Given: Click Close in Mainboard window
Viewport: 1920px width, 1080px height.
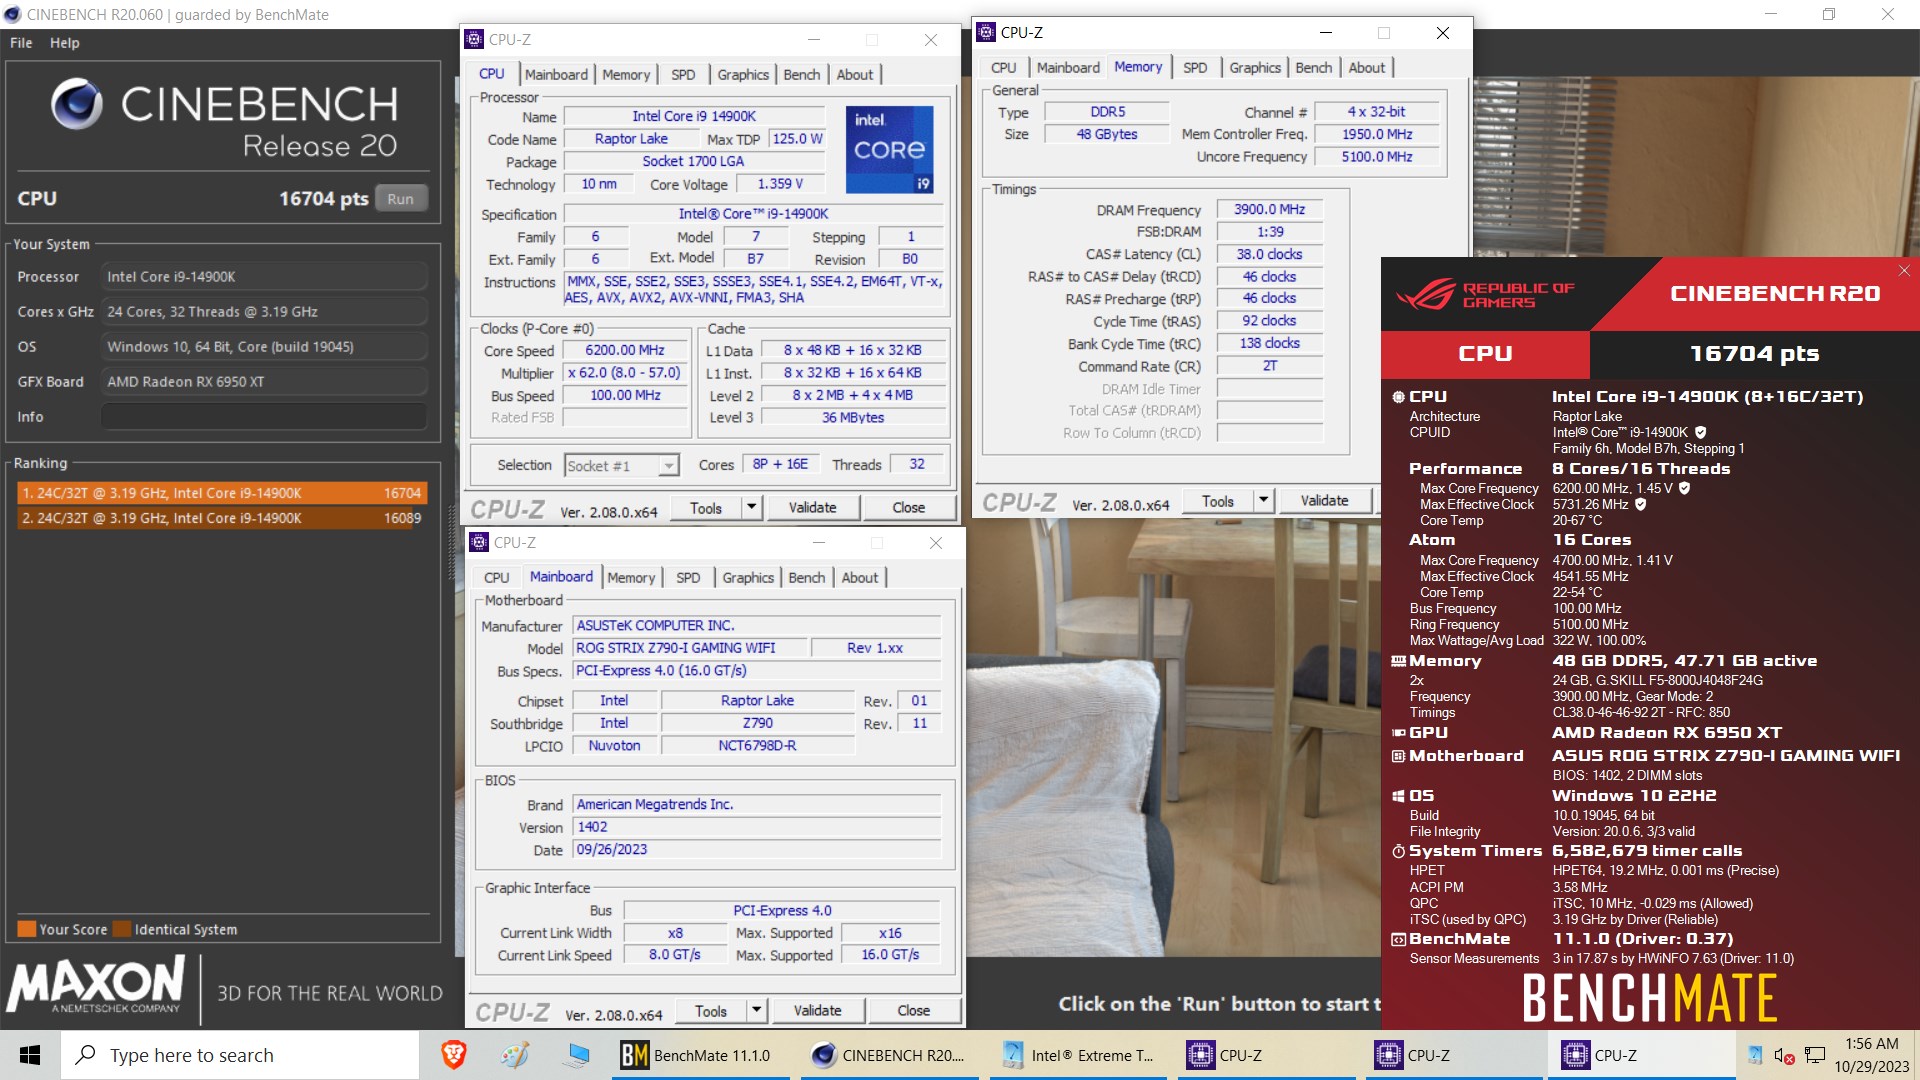Looking at the screenshot, I should 914,1011.
